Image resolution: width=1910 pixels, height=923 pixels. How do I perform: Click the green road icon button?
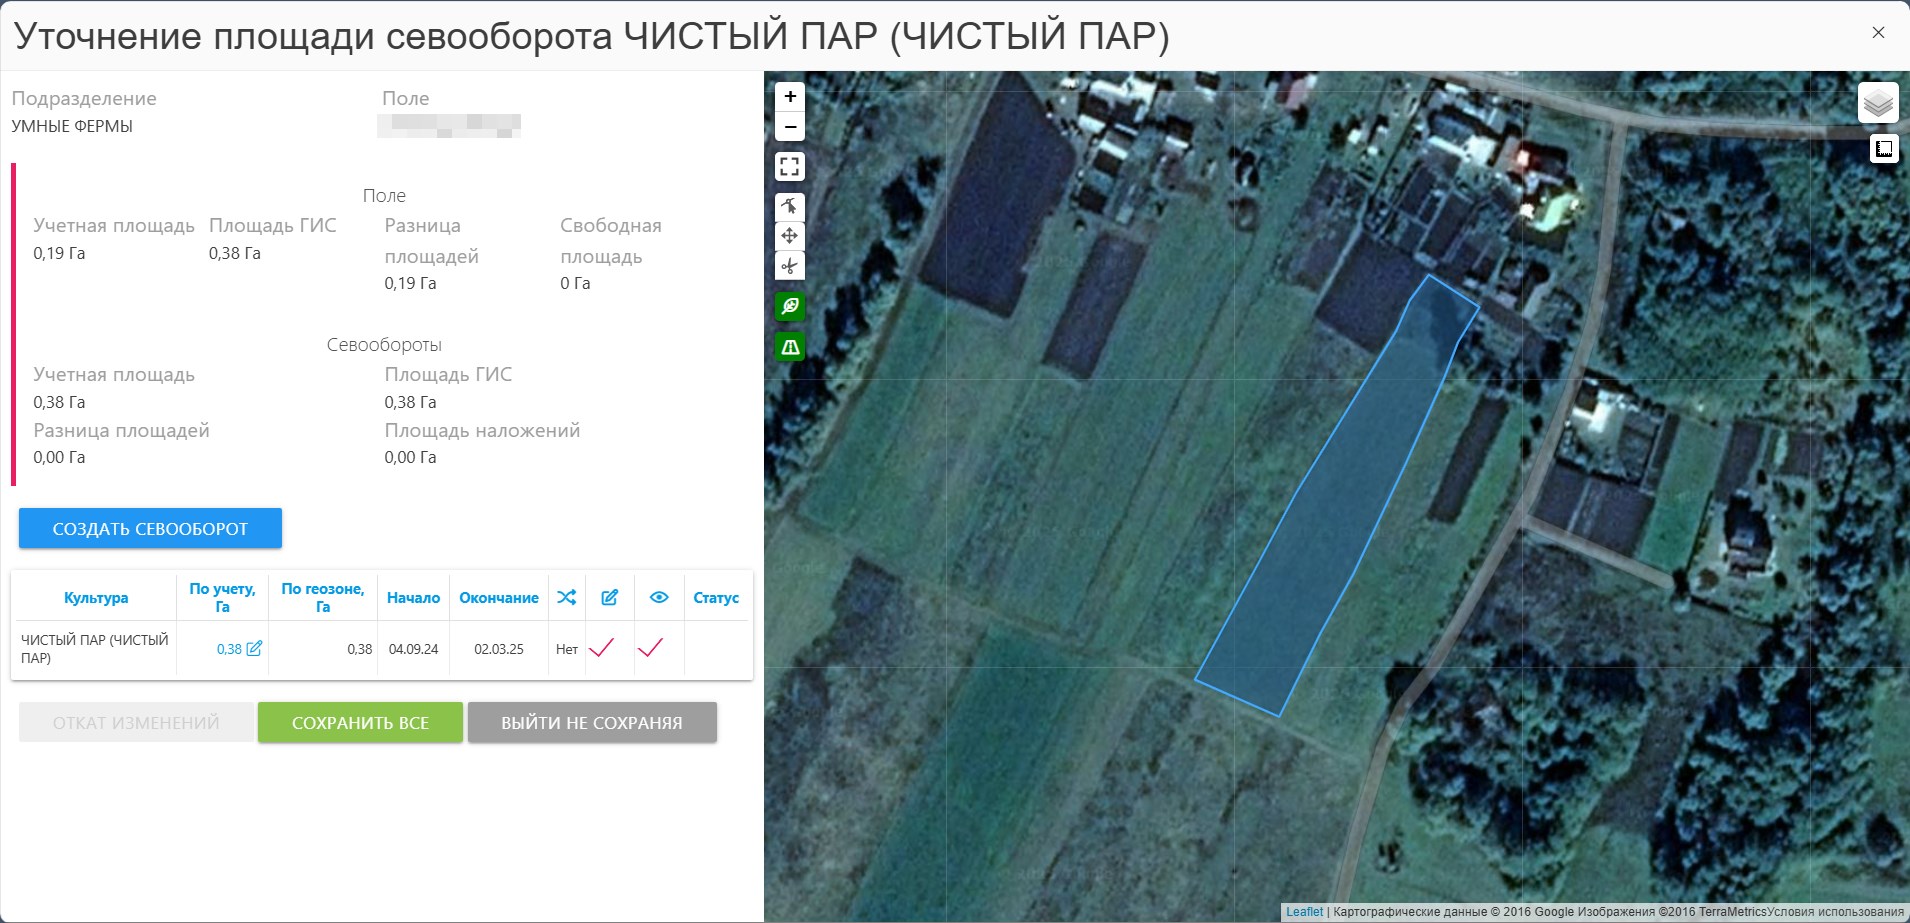(x=790, y=347)
